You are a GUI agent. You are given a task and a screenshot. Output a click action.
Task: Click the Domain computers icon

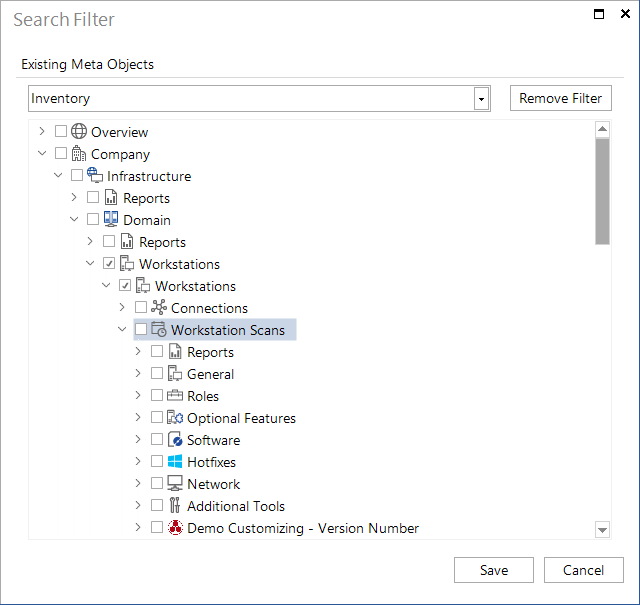111,219
